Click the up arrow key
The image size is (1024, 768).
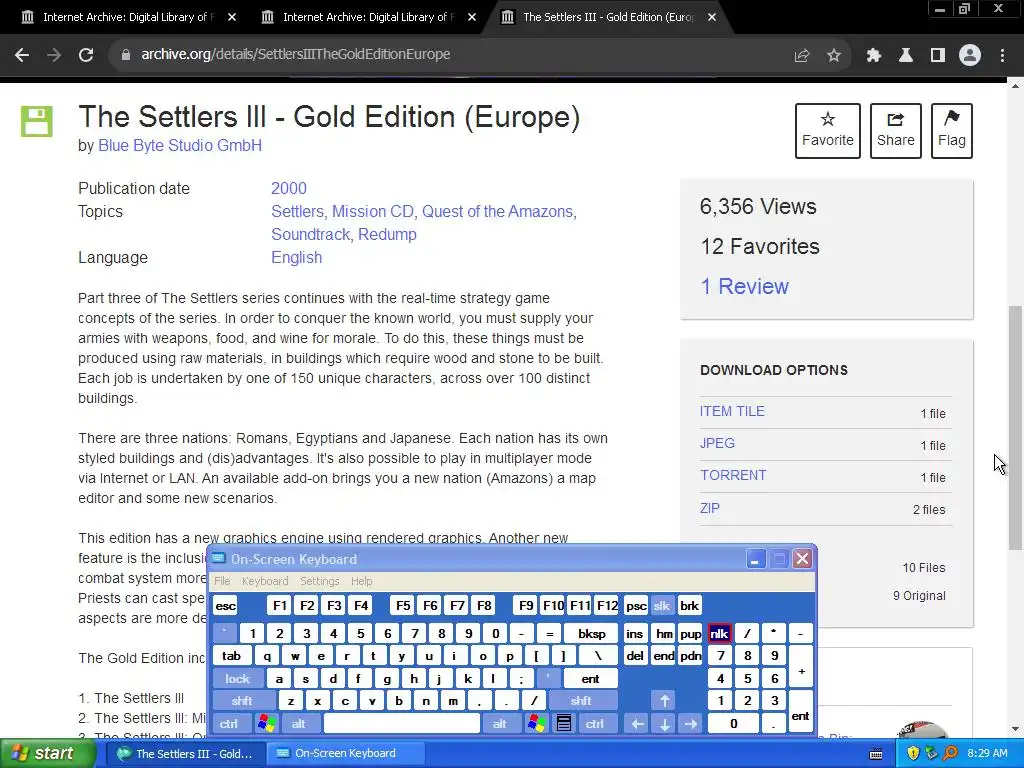664,701
